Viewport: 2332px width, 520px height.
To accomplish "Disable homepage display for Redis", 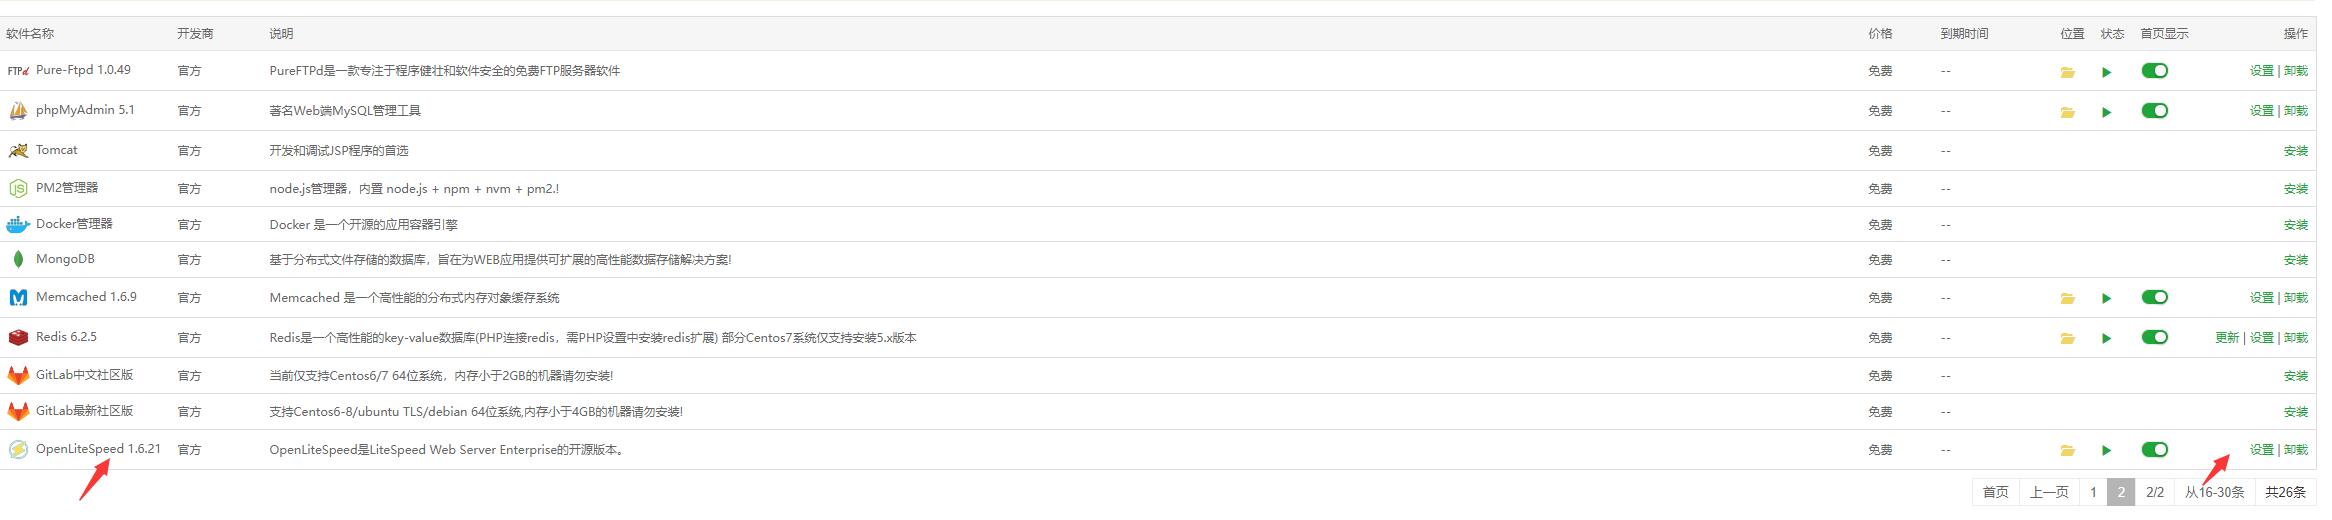I will [2154, 337].
